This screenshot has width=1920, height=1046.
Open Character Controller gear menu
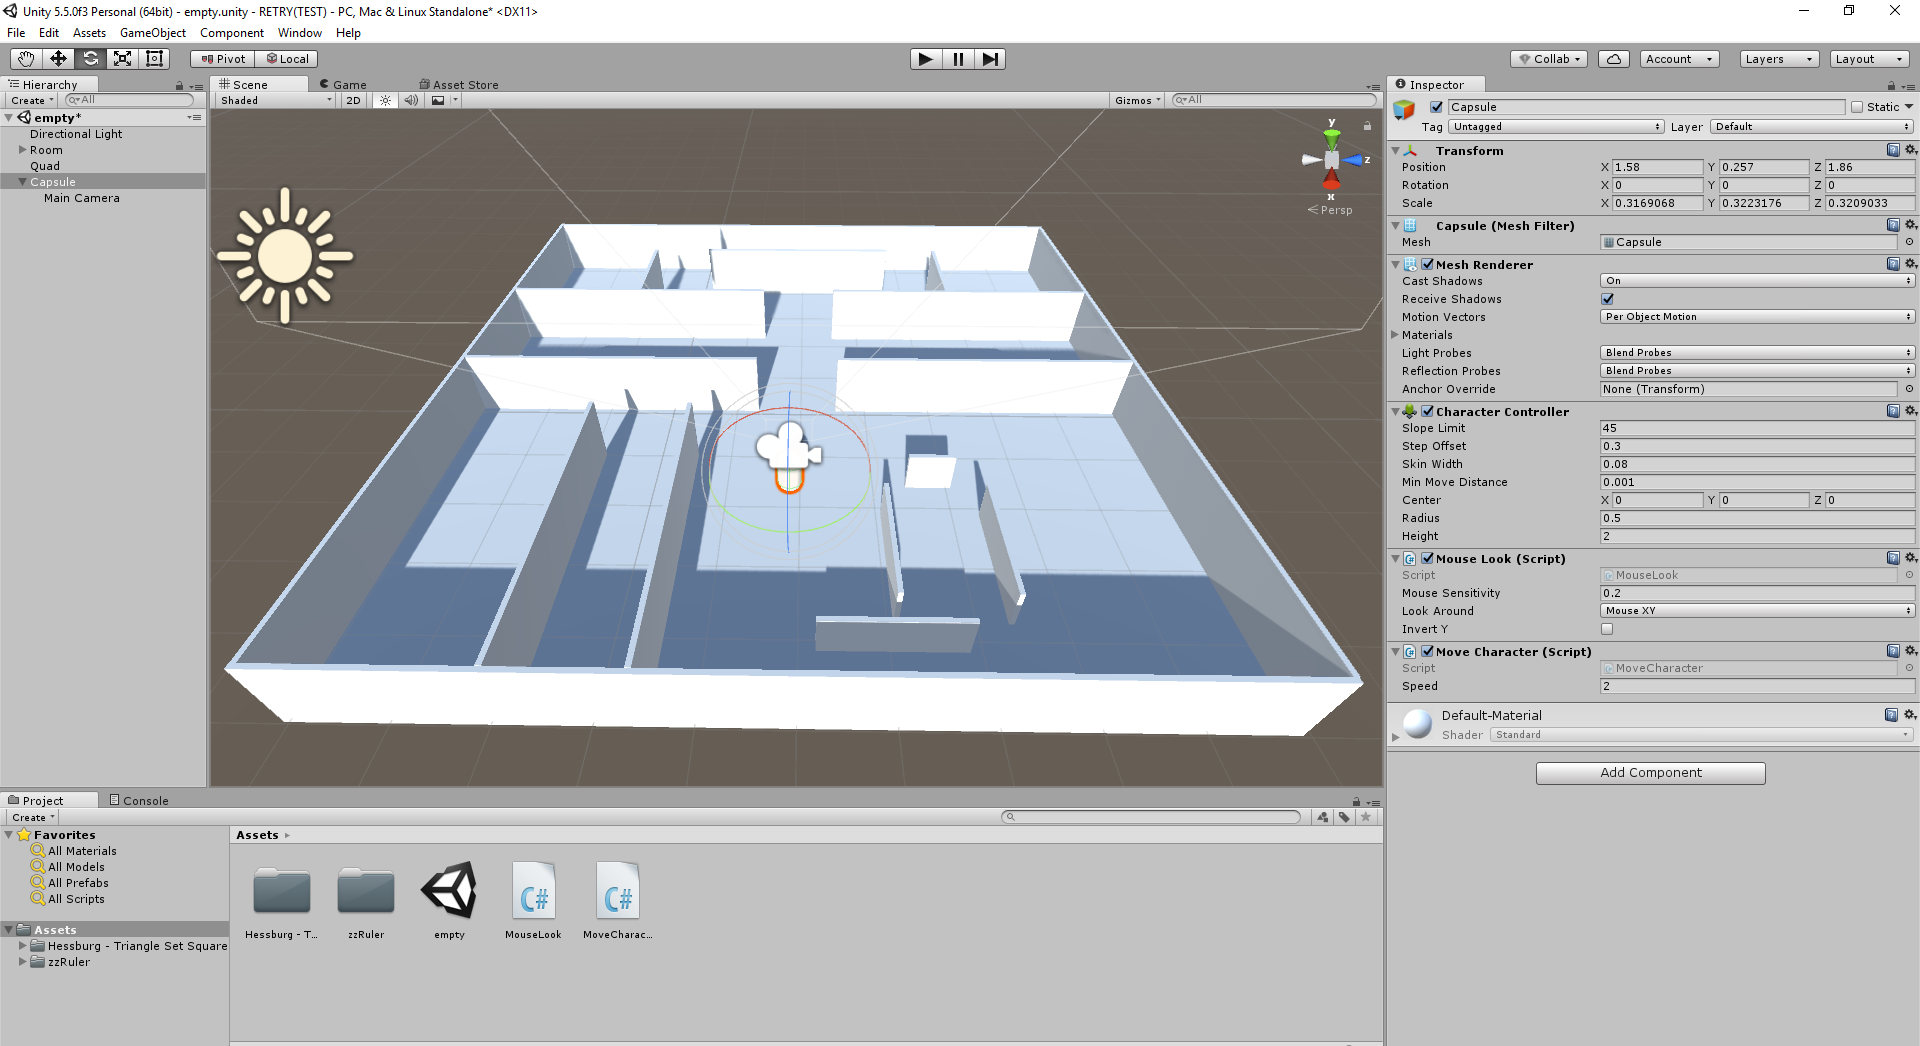(1910, 411)
